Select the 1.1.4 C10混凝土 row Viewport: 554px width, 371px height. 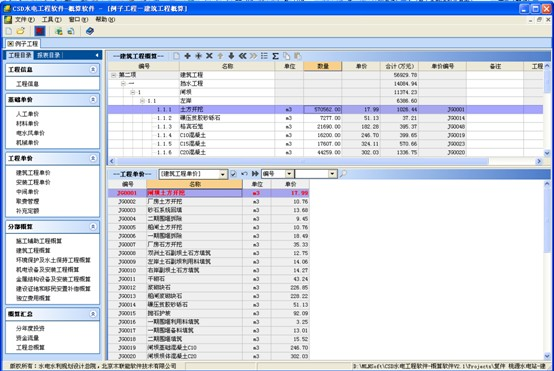coord(325,135)
